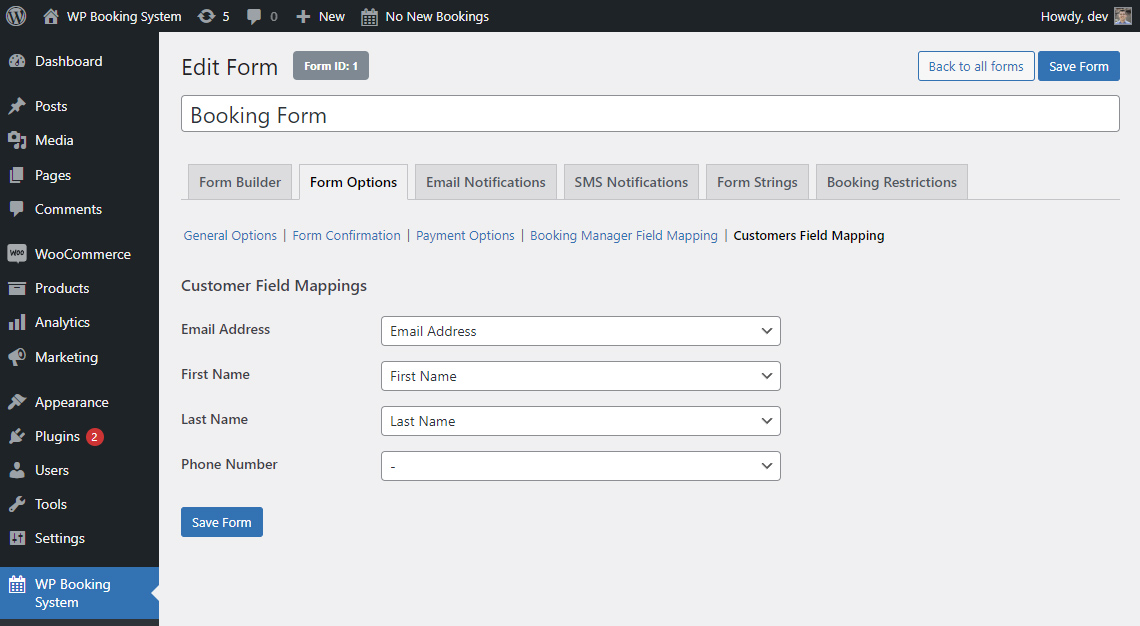1140x626 pixels.
Task: Open the Email Address mapping dropdown
Action: click(x=580, y=331)
